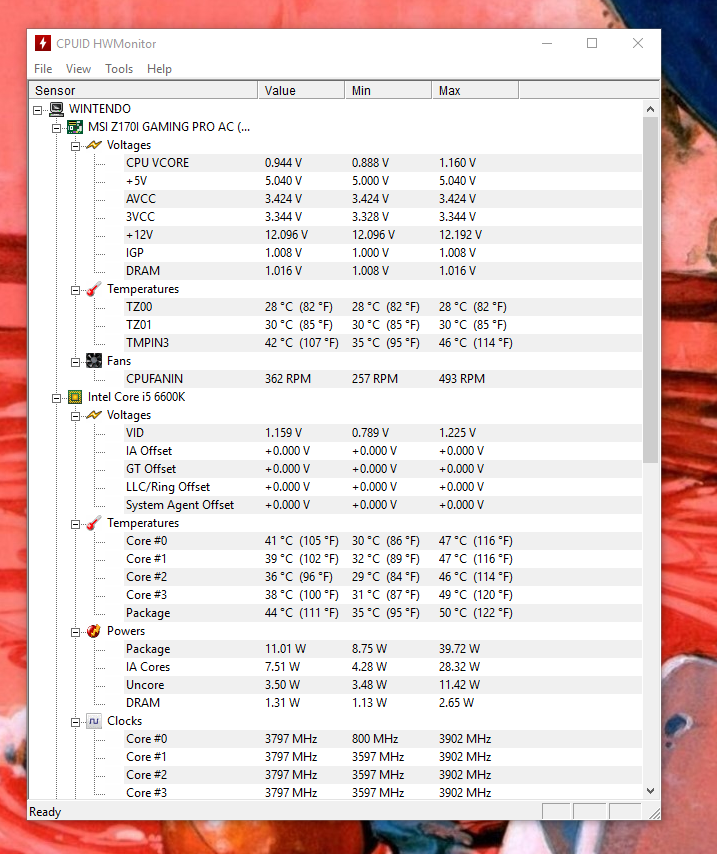Image resolution: width=717 pixels, height=854 pixels.
Task: Select the 3VCC row
Action: coord(383,217)
